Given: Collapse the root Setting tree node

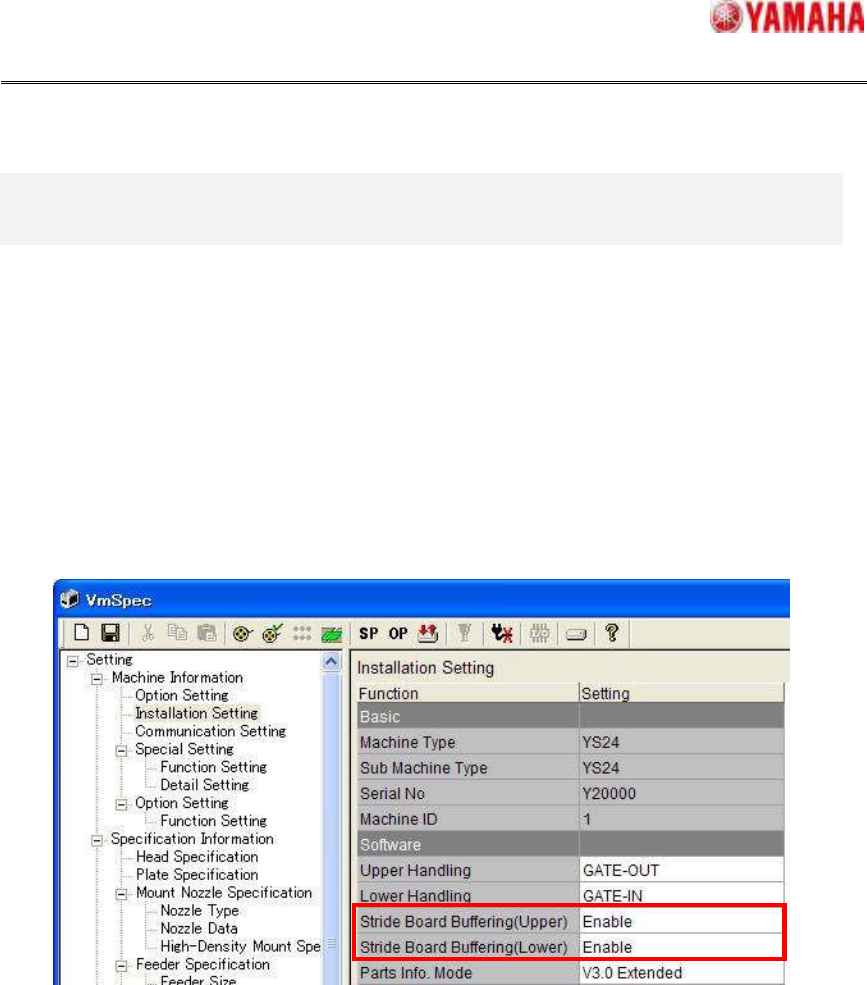Looking at the screenshot, I should click(x=73, y=661).
